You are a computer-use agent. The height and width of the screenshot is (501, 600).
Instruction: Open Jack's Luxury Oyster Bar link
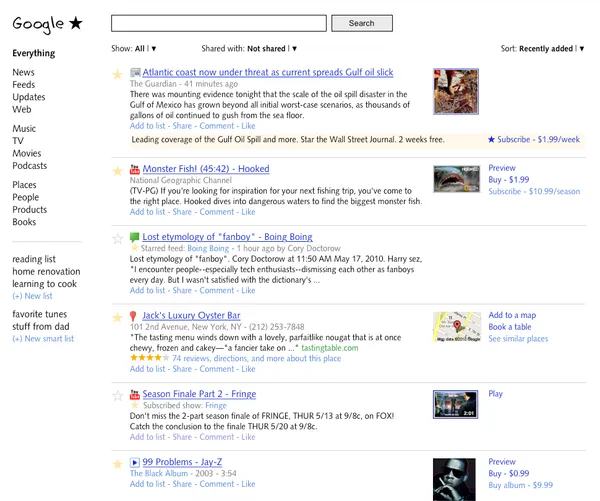(191, 315)
